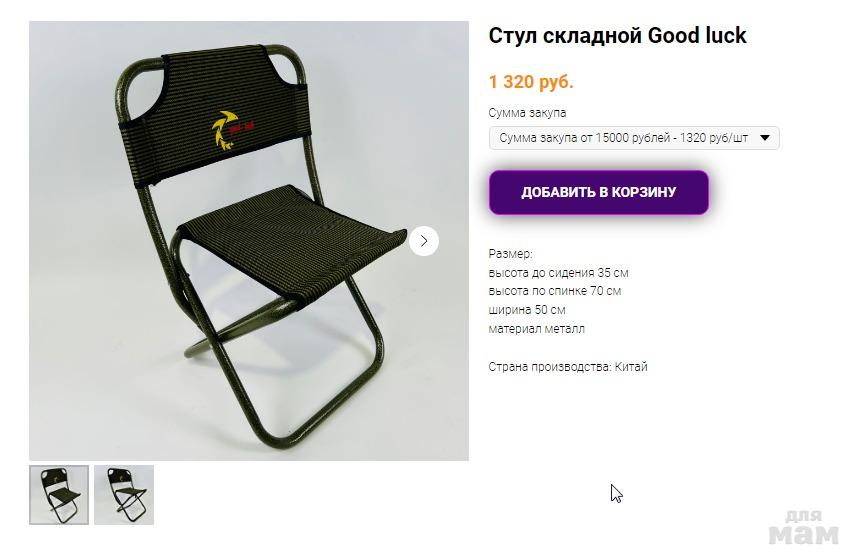The width and height of the screenshot is (854, 559).
Task: Show the next product photo with the arrow
Action: [x=424, y=241]
